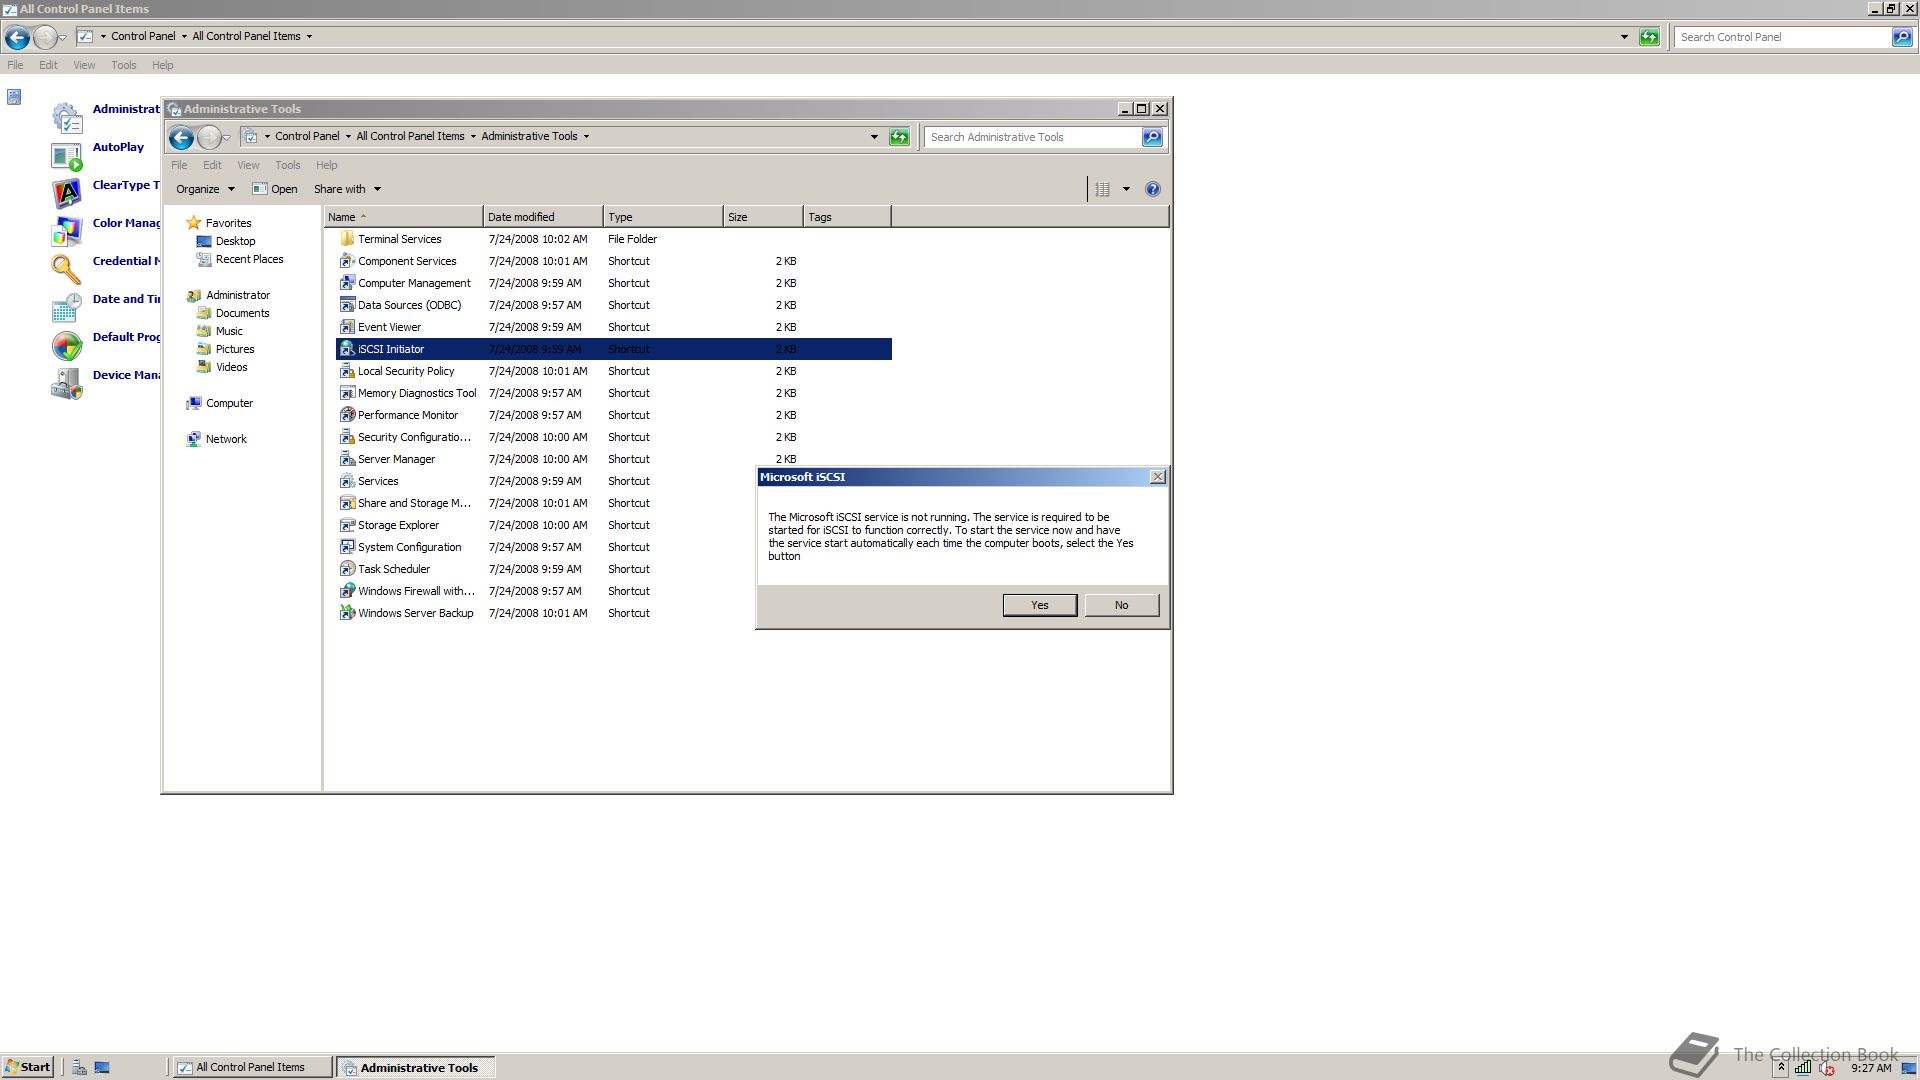Select the Component Services shortcut icon
1920x1080 pixels.
[x=347, y=261]
